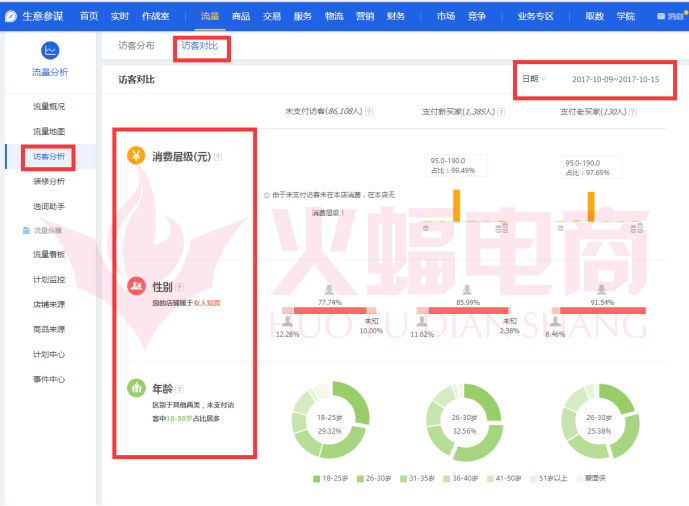Image resolution: width=689 pixels, height=506 pixels.
Task: Expand the 流量纵横 sidebar section
Action: click(x=48, y=230)
